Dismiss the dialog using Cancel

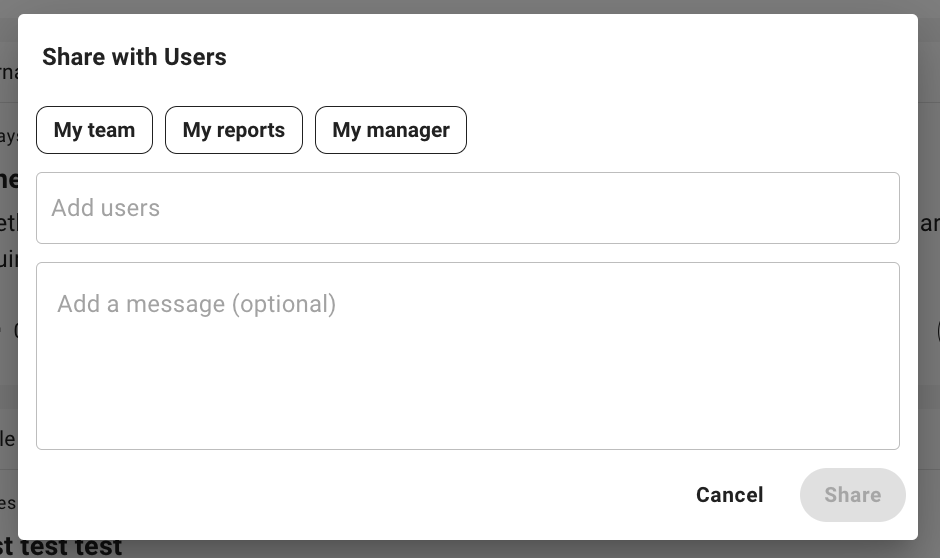coord(729,495)
